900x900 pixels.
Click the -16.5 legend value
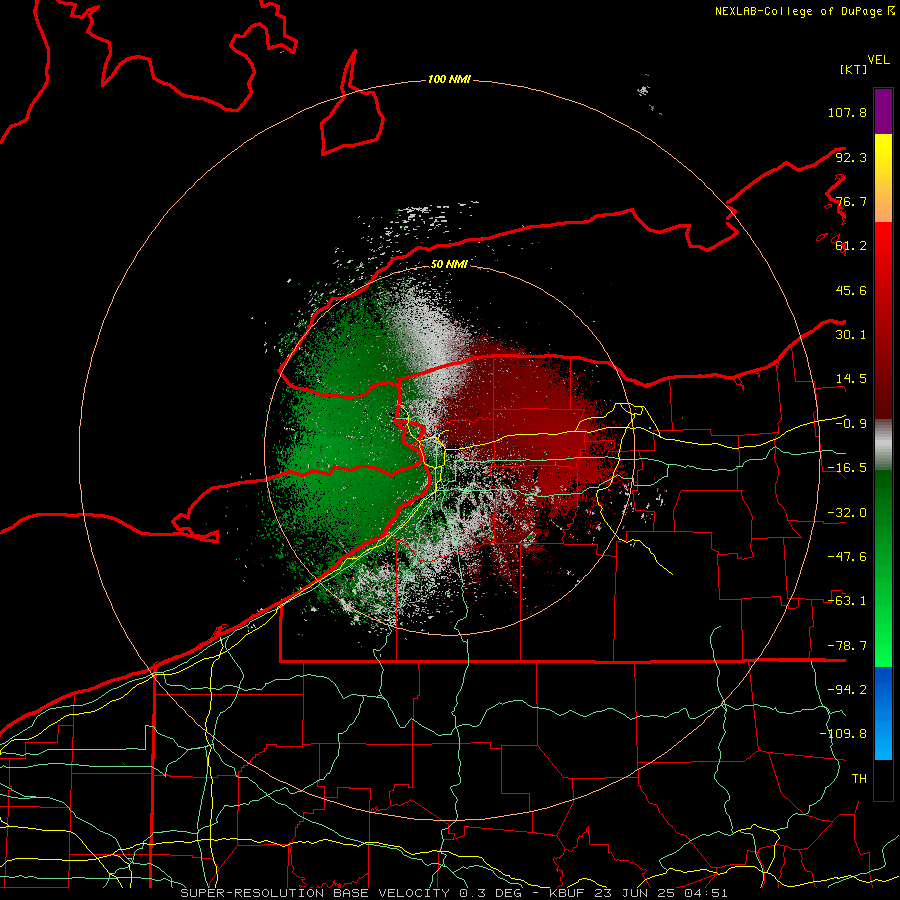coord(847,468)
